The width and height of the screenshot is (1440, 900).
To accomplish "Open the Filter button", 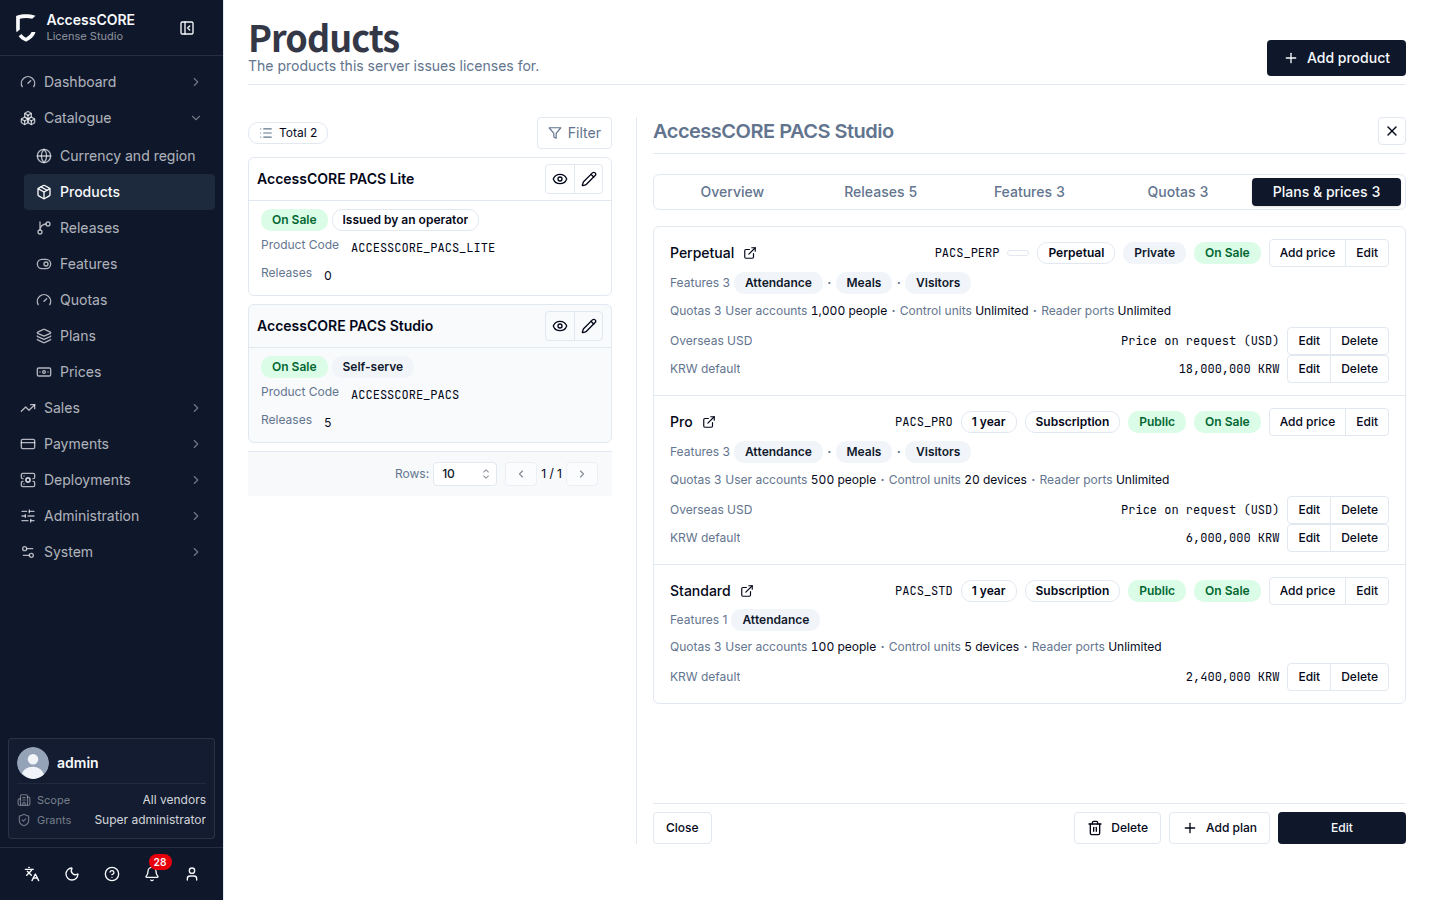I will point(574,133).
